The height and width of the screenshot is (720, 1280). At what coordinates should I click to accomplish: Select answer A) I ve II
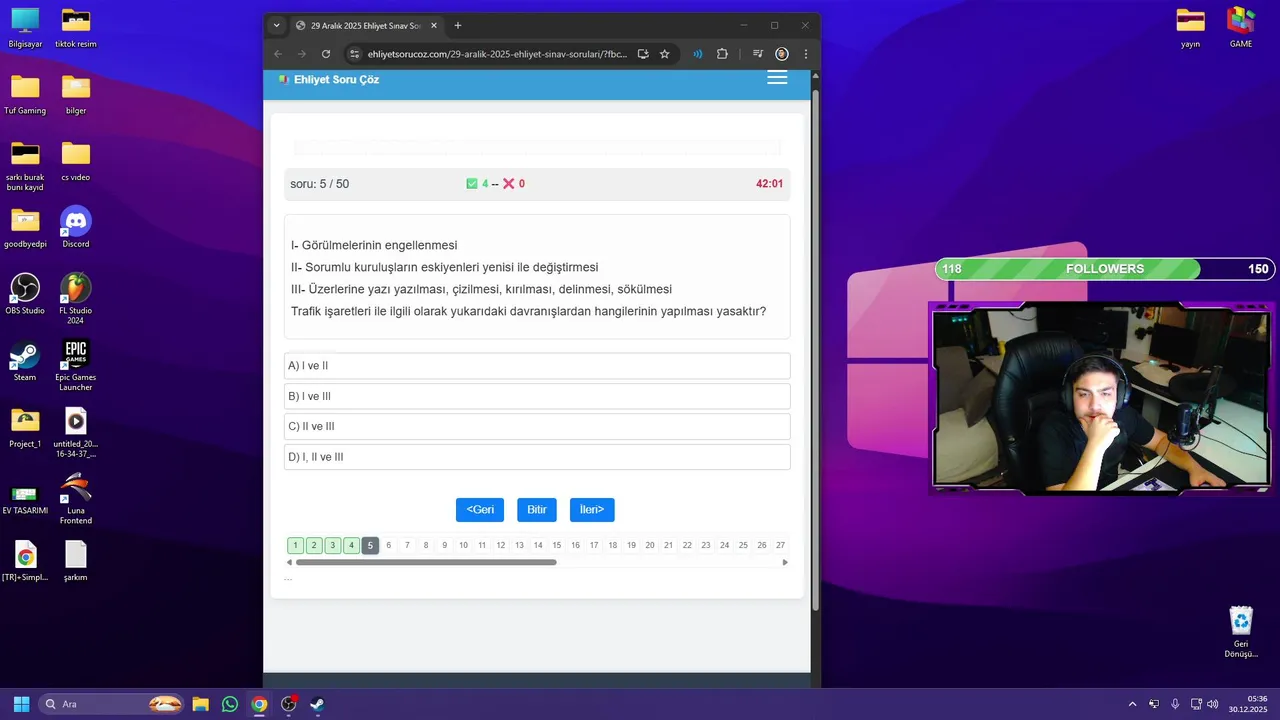click(537, 366)
